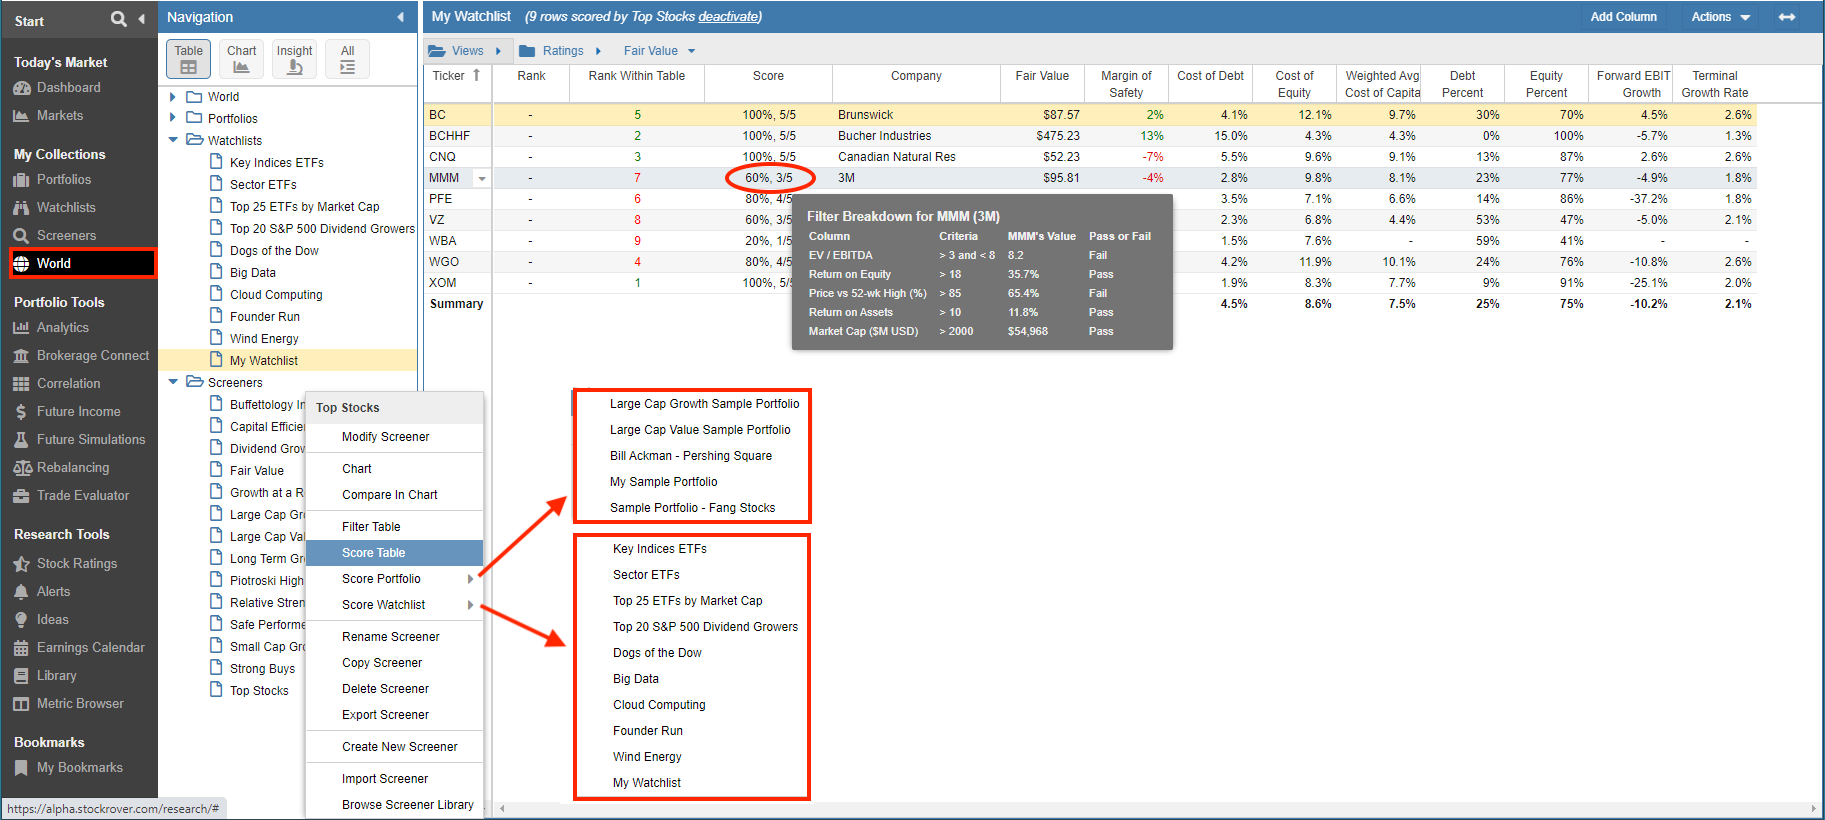1825x820 pixels.
Task: Switch to Chart view tab
Action: click(x=241, y=59)
